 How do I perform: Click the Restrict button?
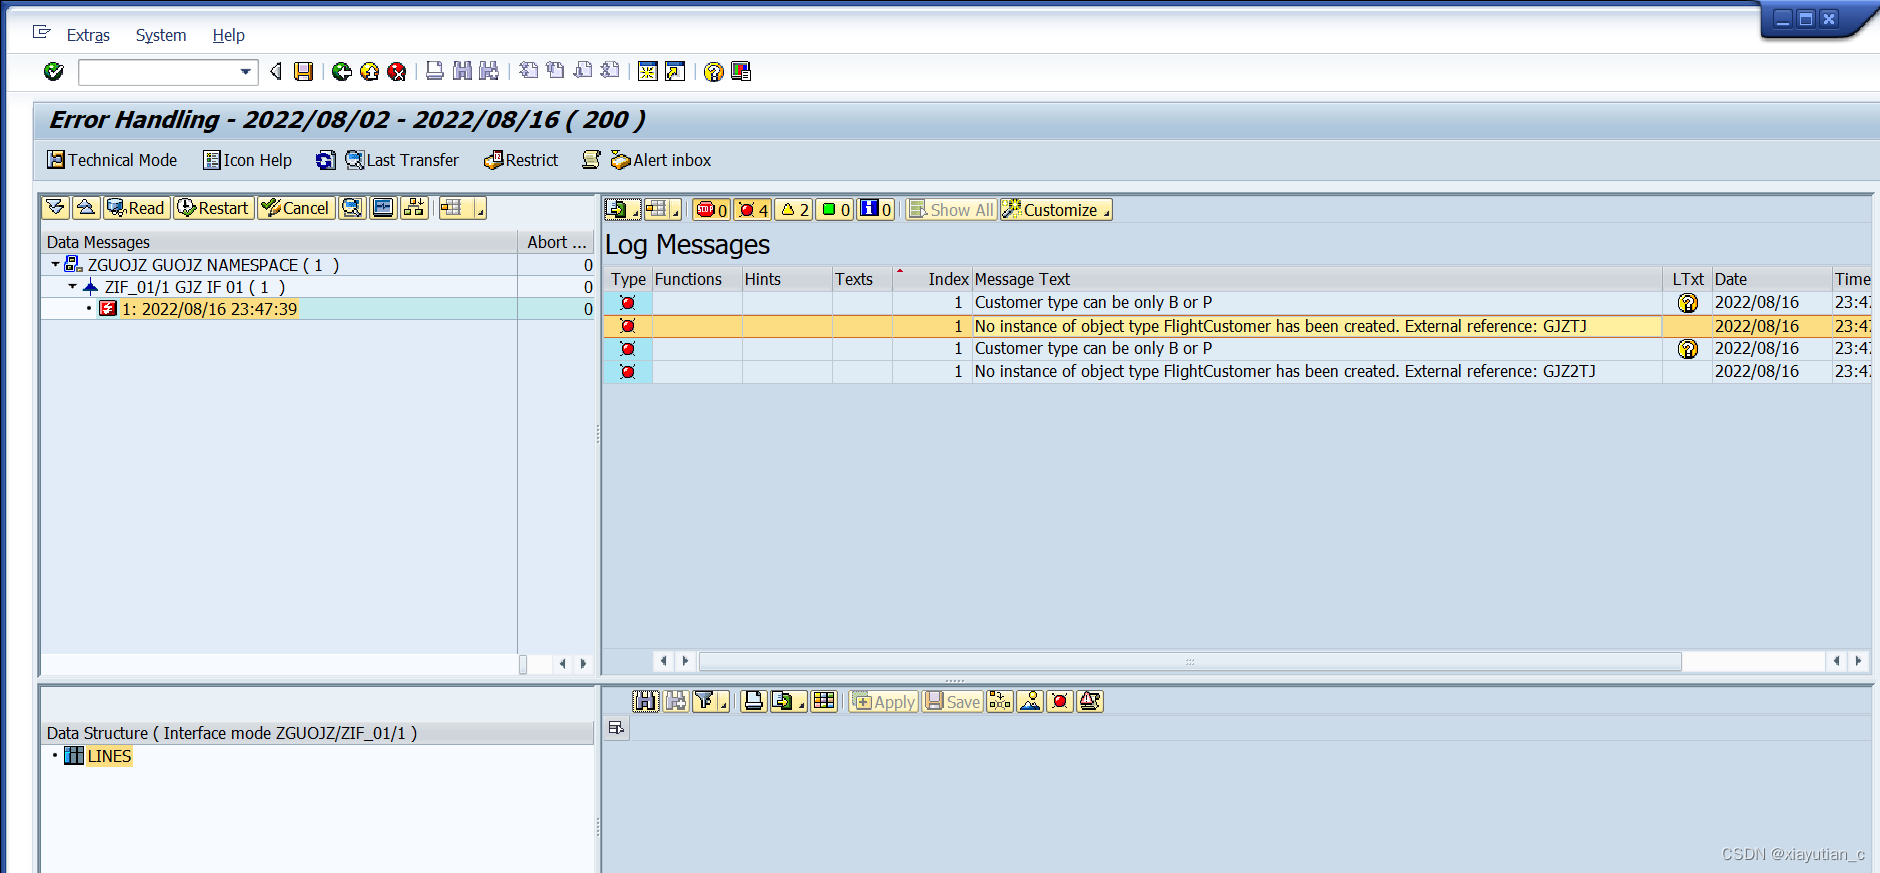(521, 160)
